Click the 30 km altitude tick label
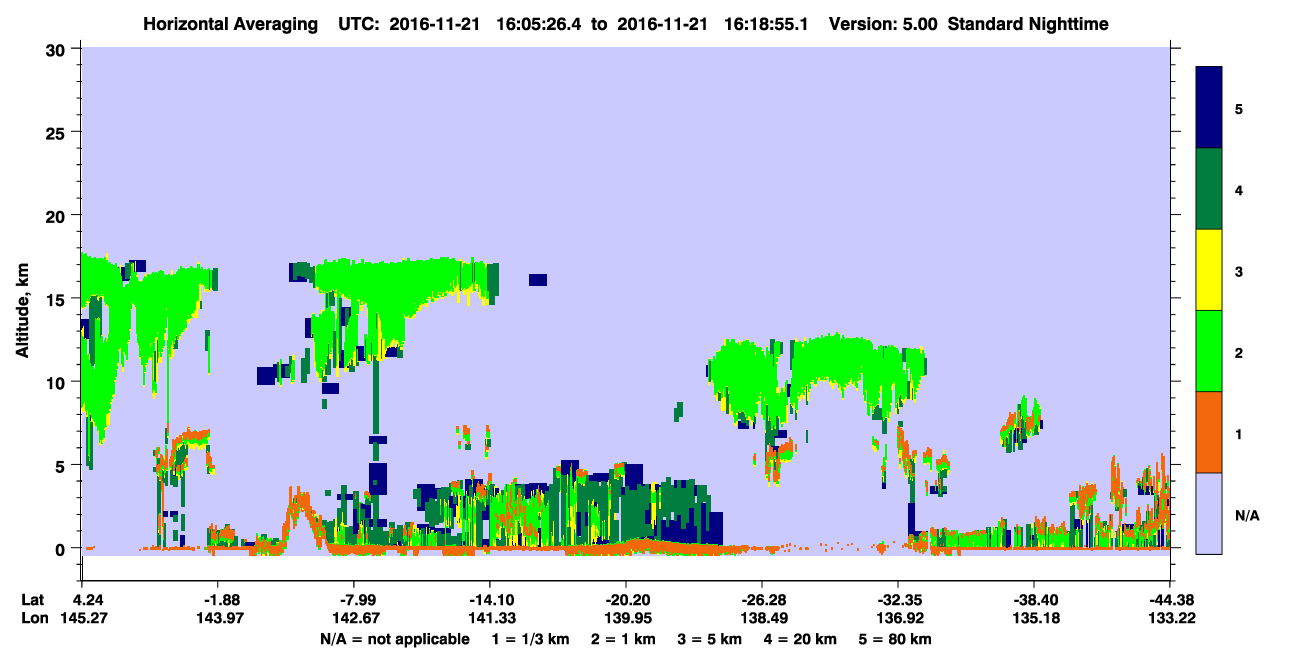The width and height of the screenshot is (1300, 667). pyautogui.click(x=58, y=49)
